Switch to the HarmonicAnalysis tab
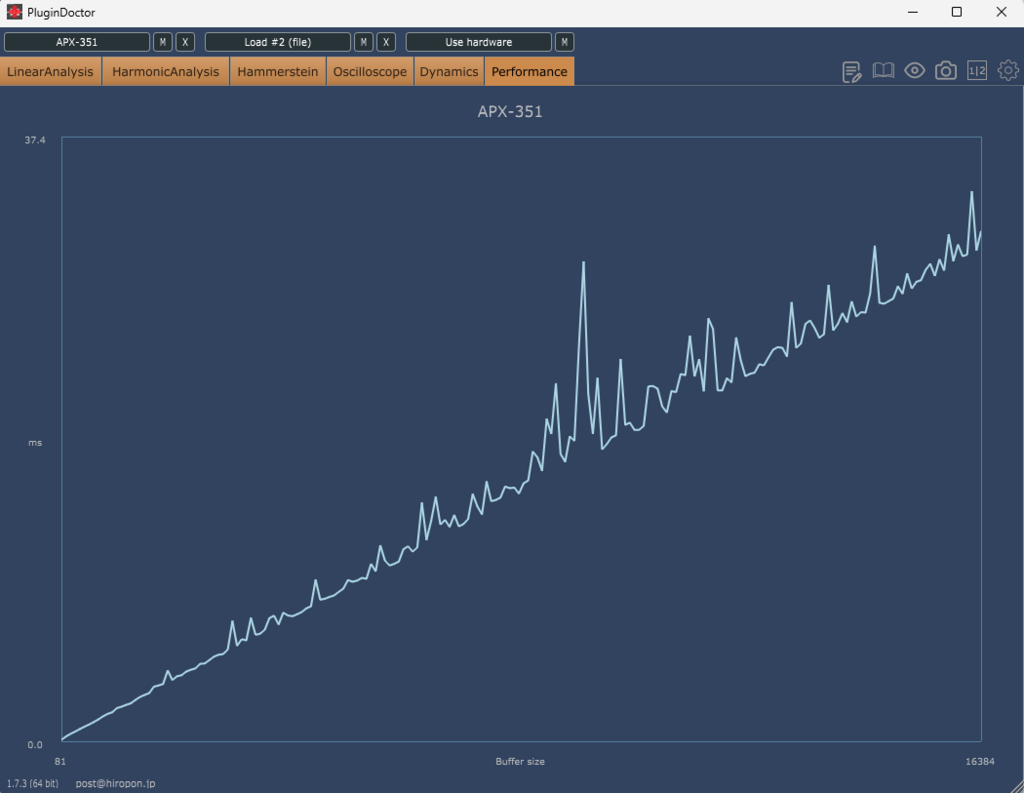 coord(165,71)
